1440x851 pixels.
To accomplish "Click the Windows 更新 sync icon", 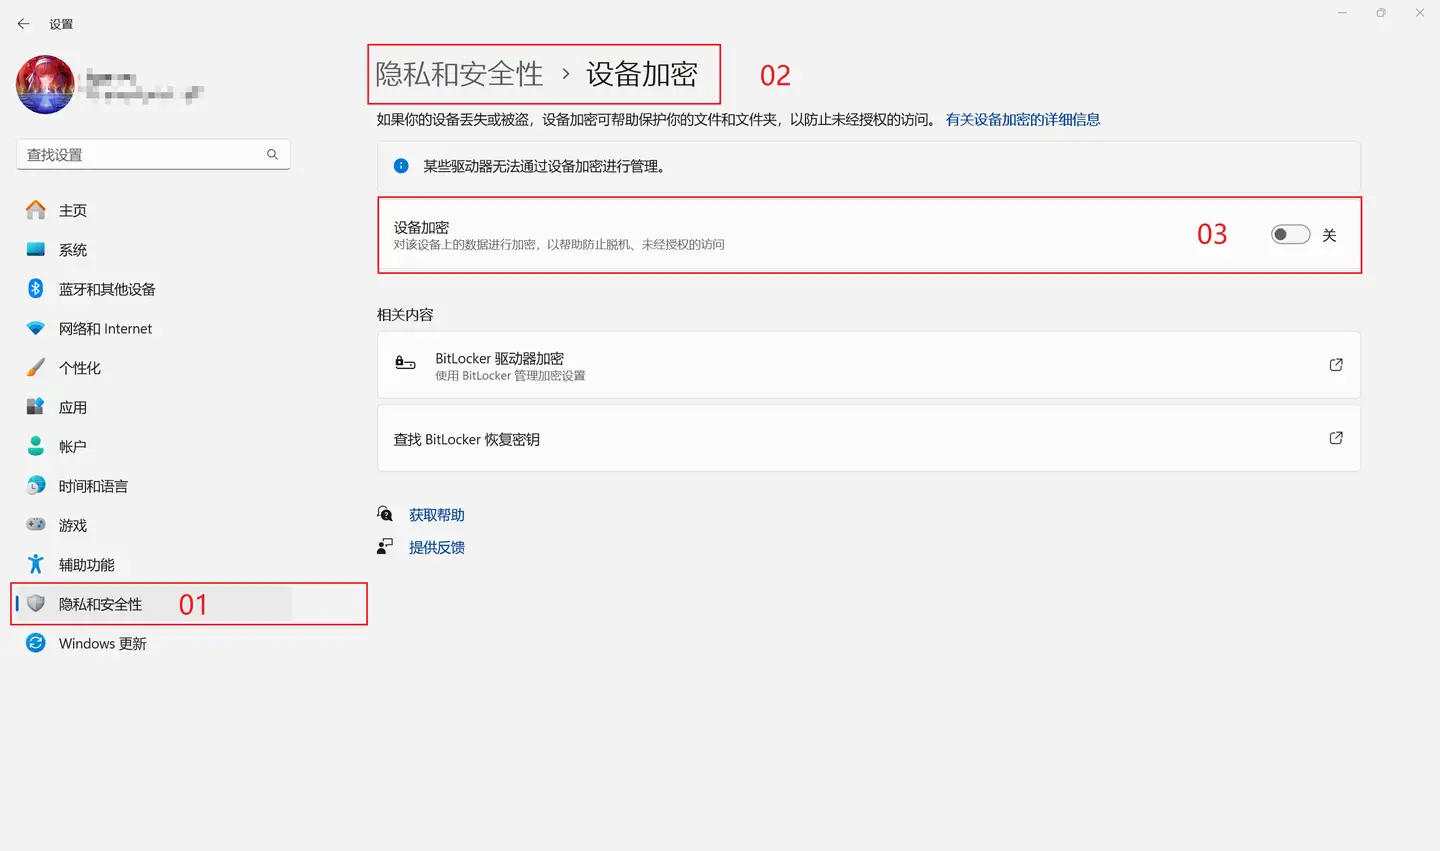I will (x=36, y=643).
